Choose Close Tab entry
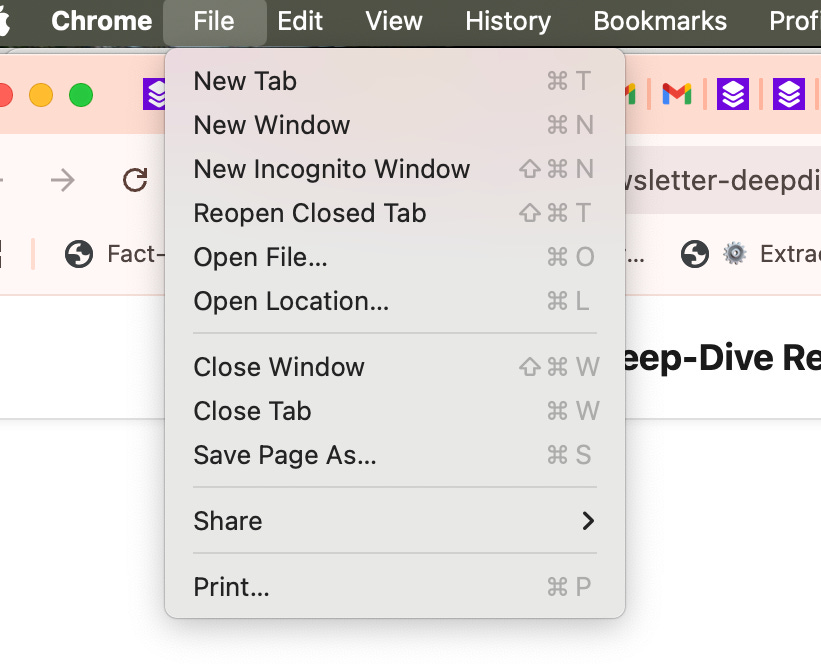This screenshot has height=668, width=821. (x=395, y=411)
